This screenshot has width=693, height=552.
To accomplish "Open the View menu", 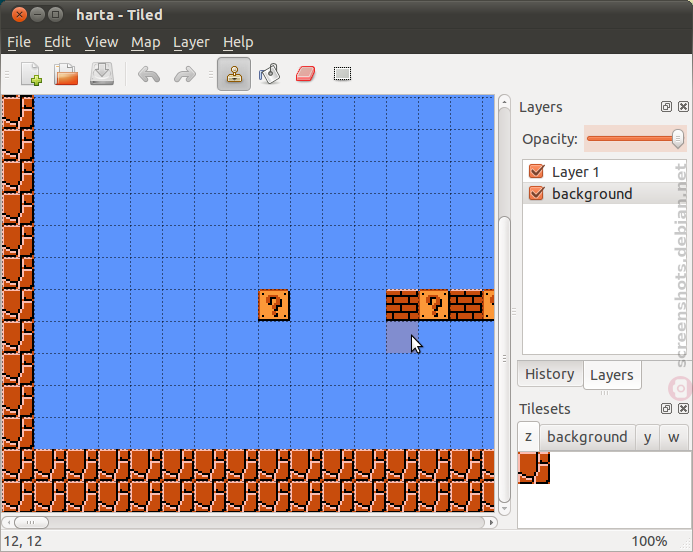I will [101, 42].
